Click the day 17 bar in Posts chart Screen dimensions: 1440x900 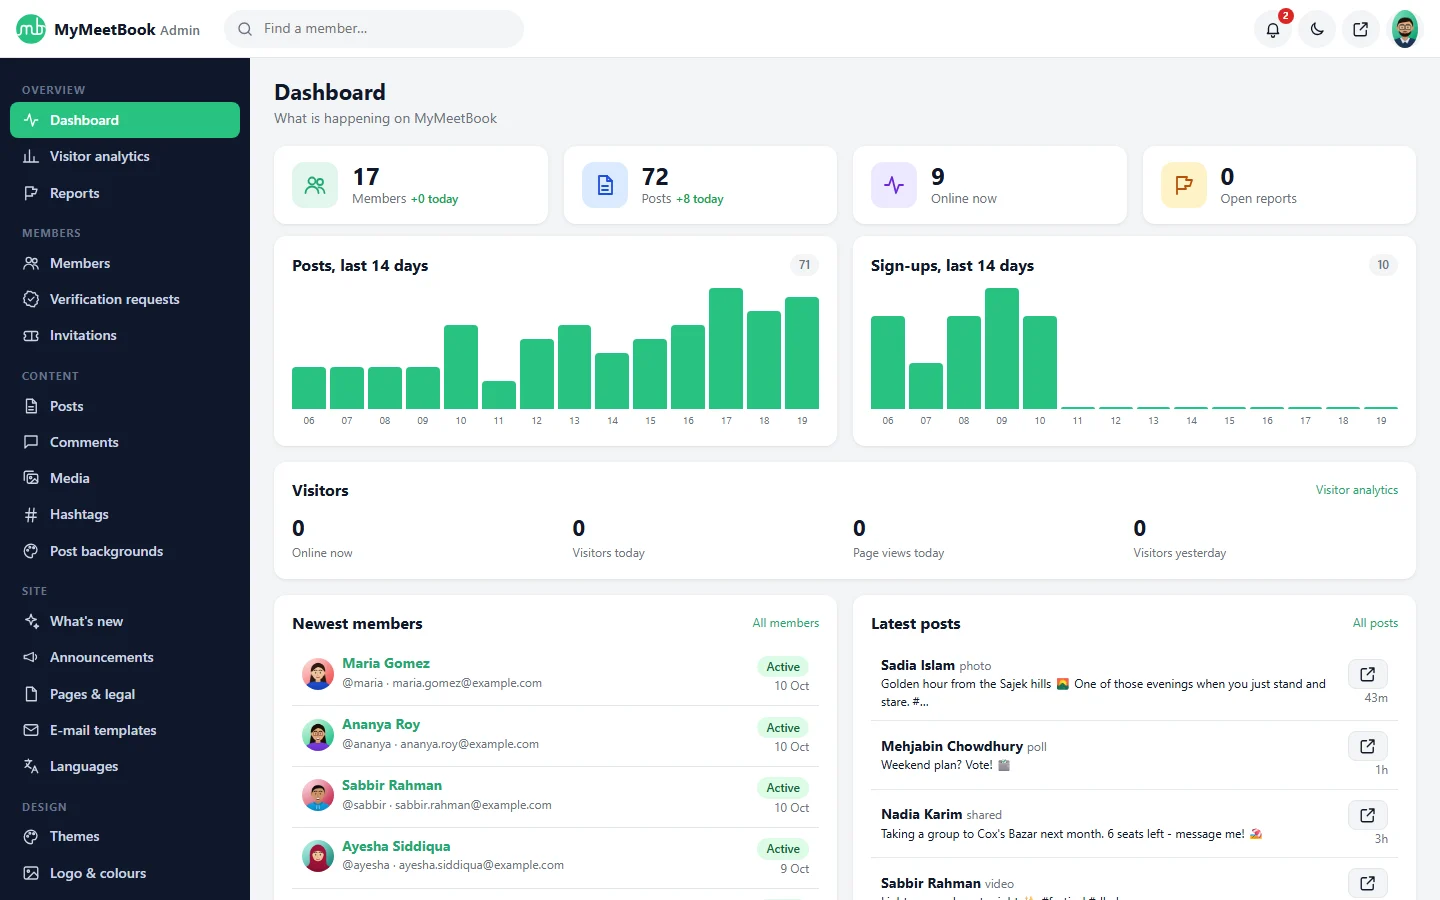[x=726, y=348]
